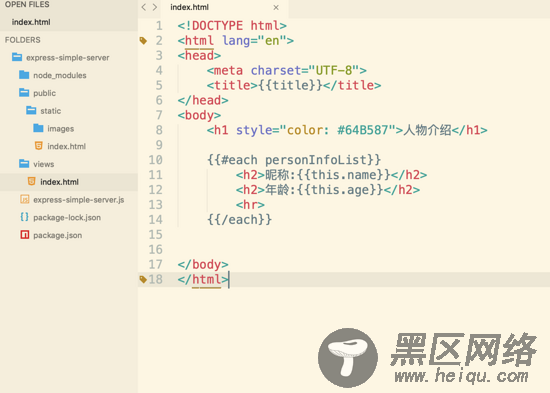Click the #64B587 color value
Screen dimensions: 550x393
[x=362, y=130]
